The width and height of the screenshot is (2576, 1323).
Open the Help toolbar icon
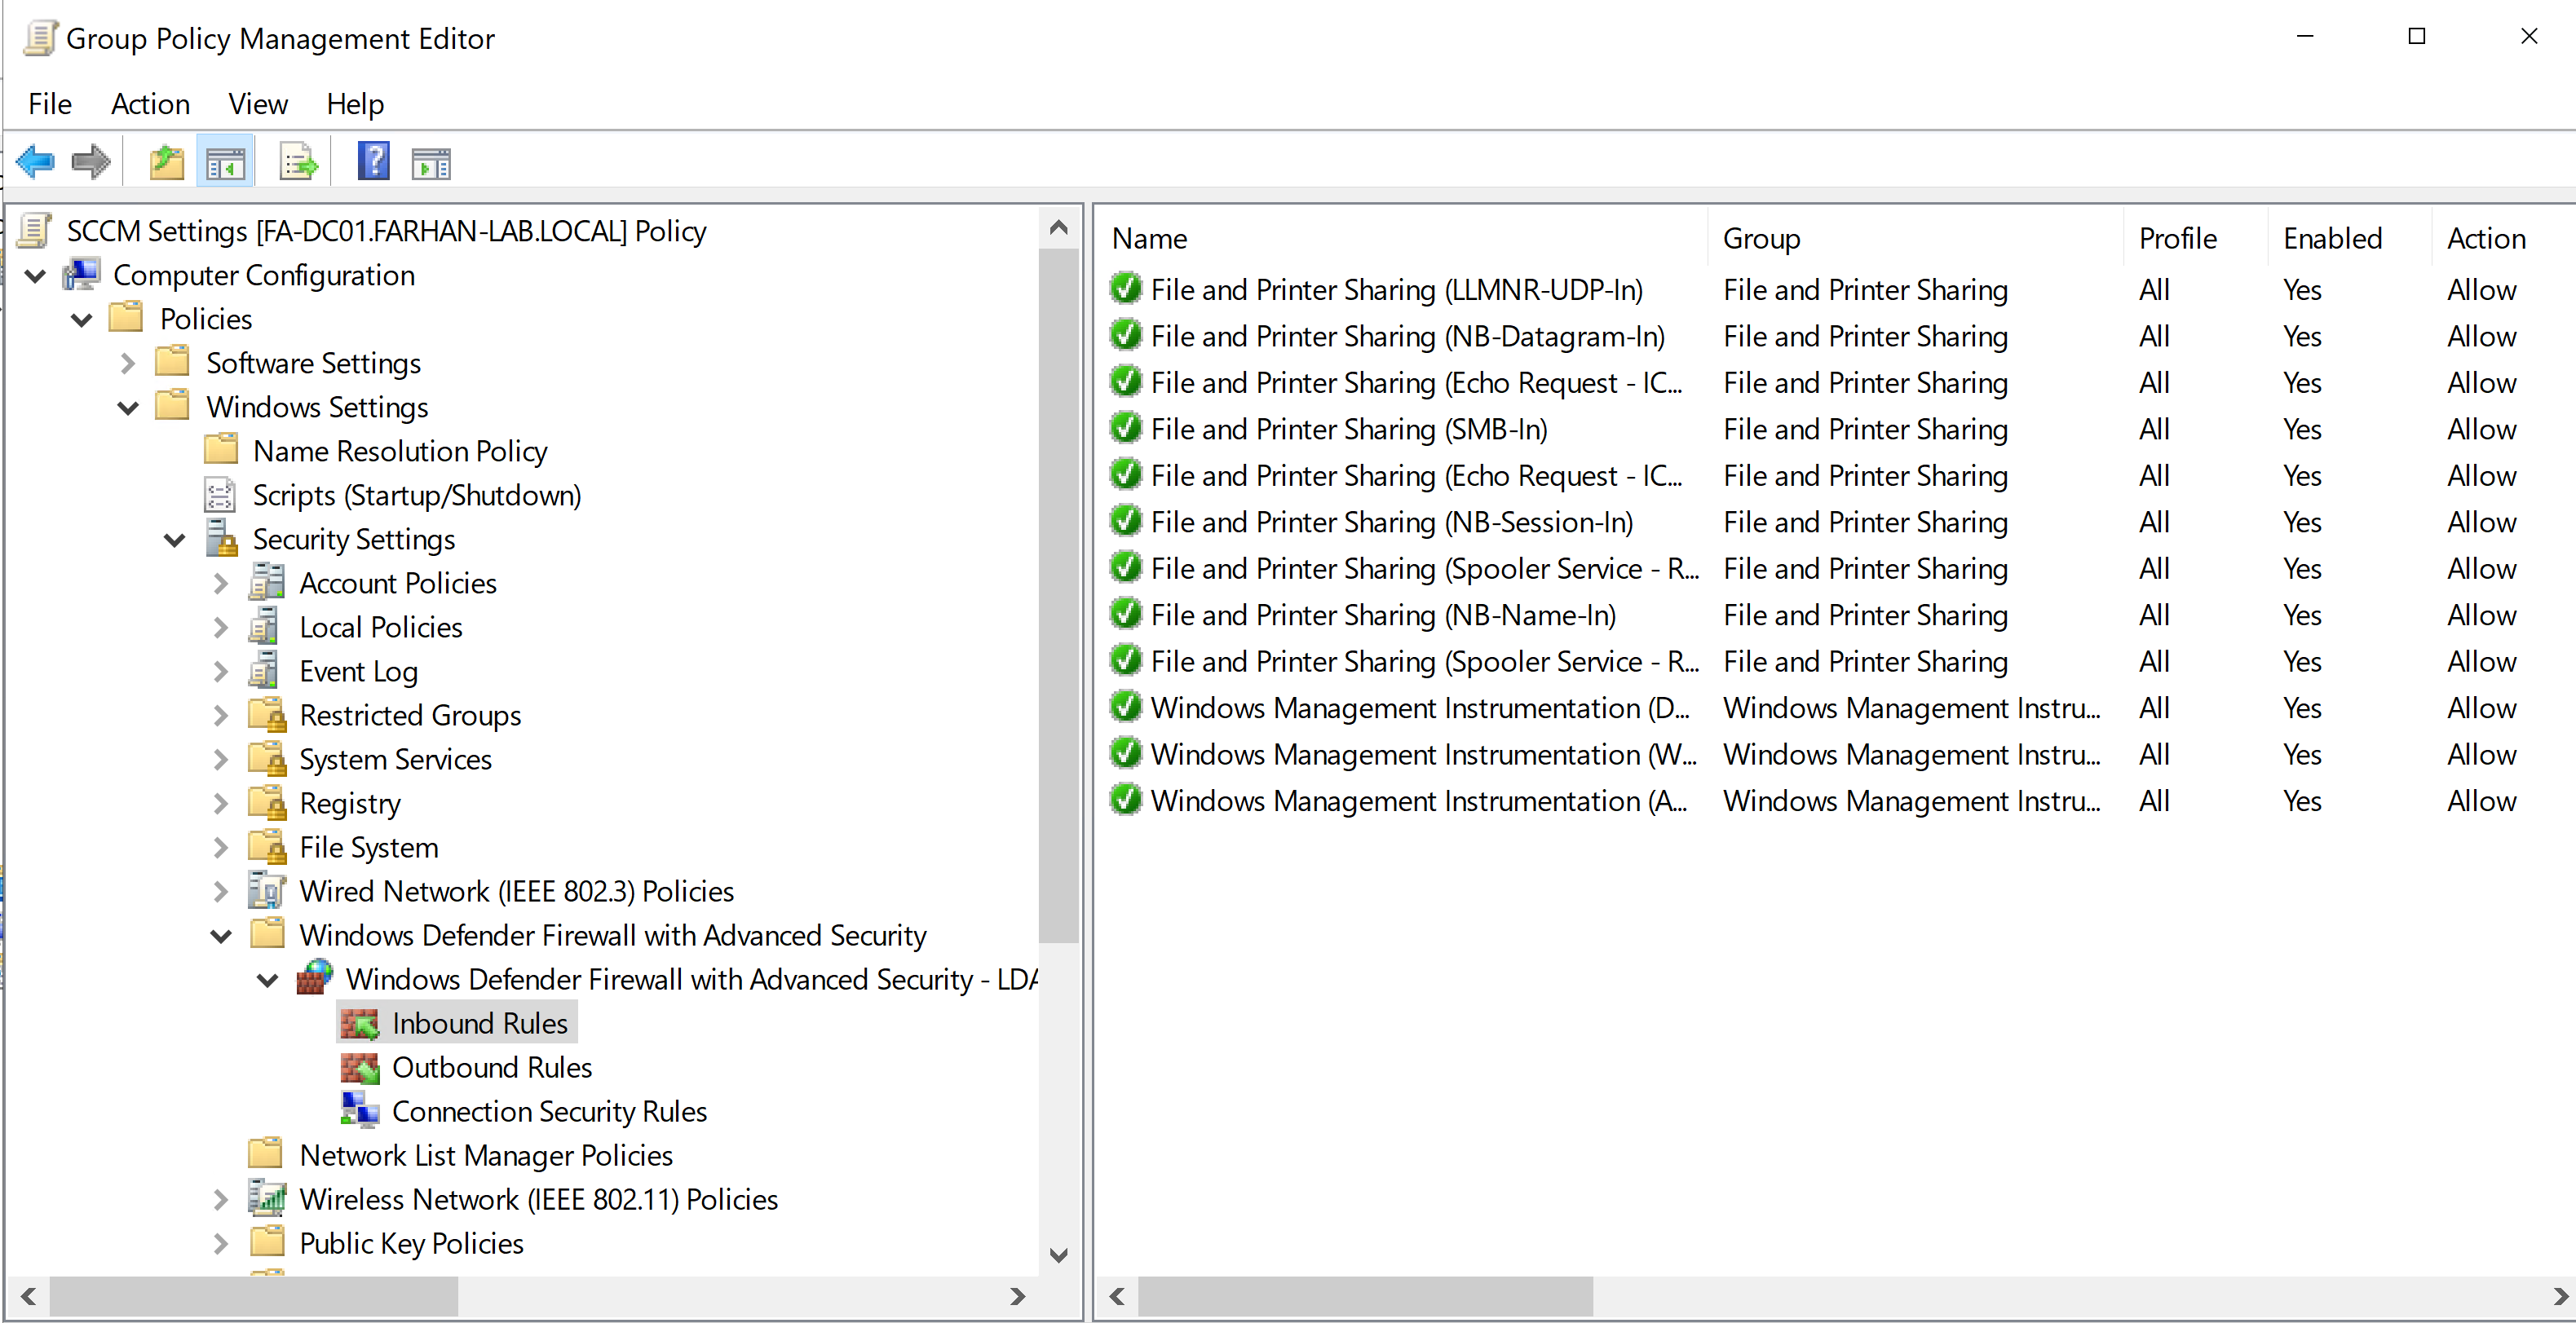[x=373, y=161]
